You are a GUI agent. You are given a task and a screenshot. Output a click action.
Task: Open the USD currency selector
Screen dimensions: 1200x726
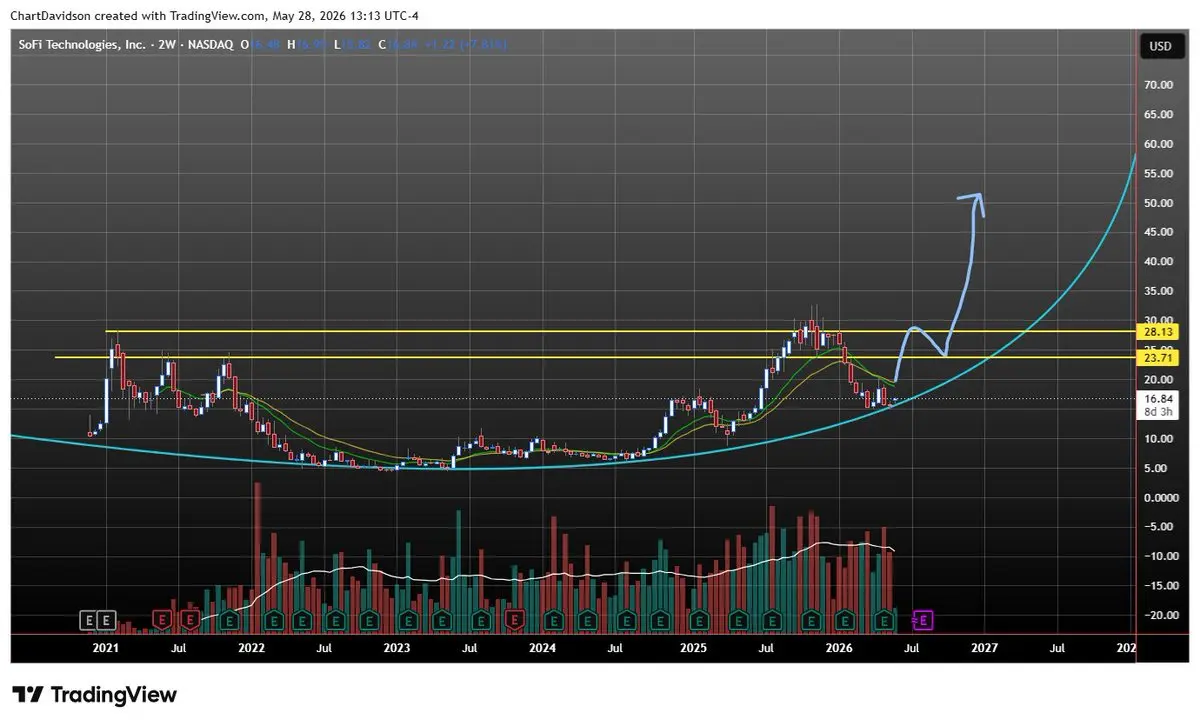[x=1160, y=46]
